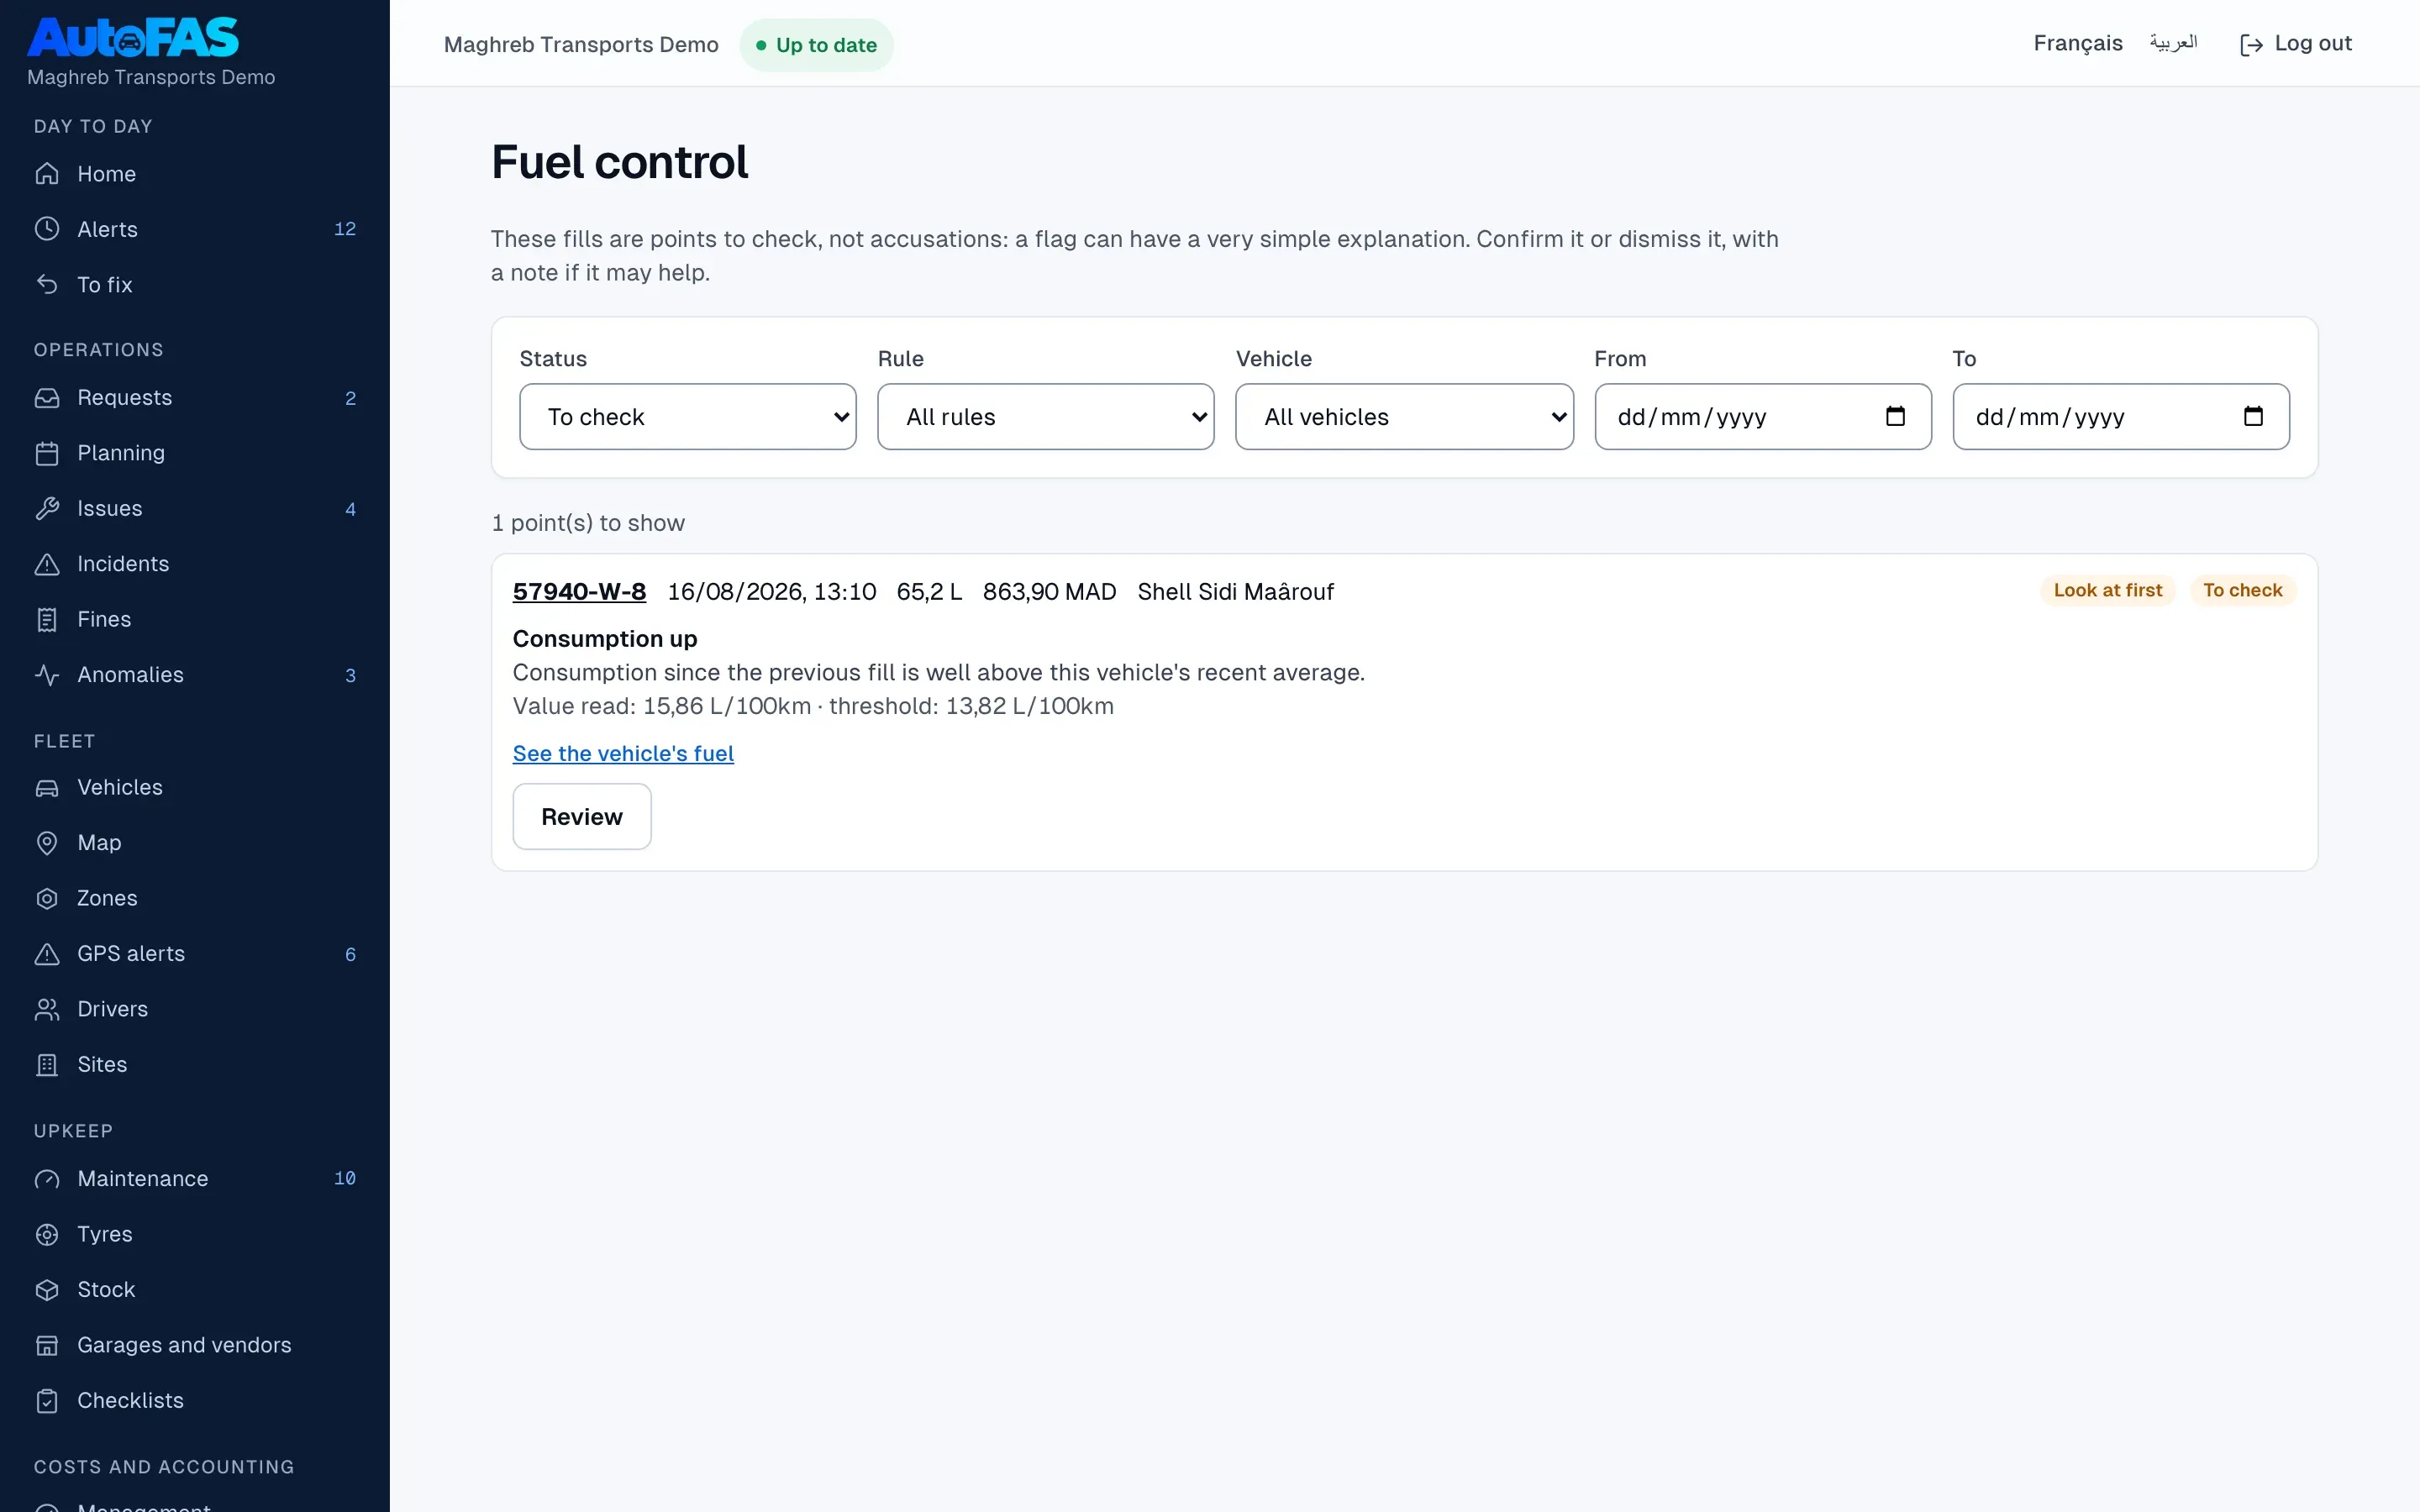This screenshot has width=2420, height=1512.
Task: Click the Issues wrench icon
Action: click(47, 509)
